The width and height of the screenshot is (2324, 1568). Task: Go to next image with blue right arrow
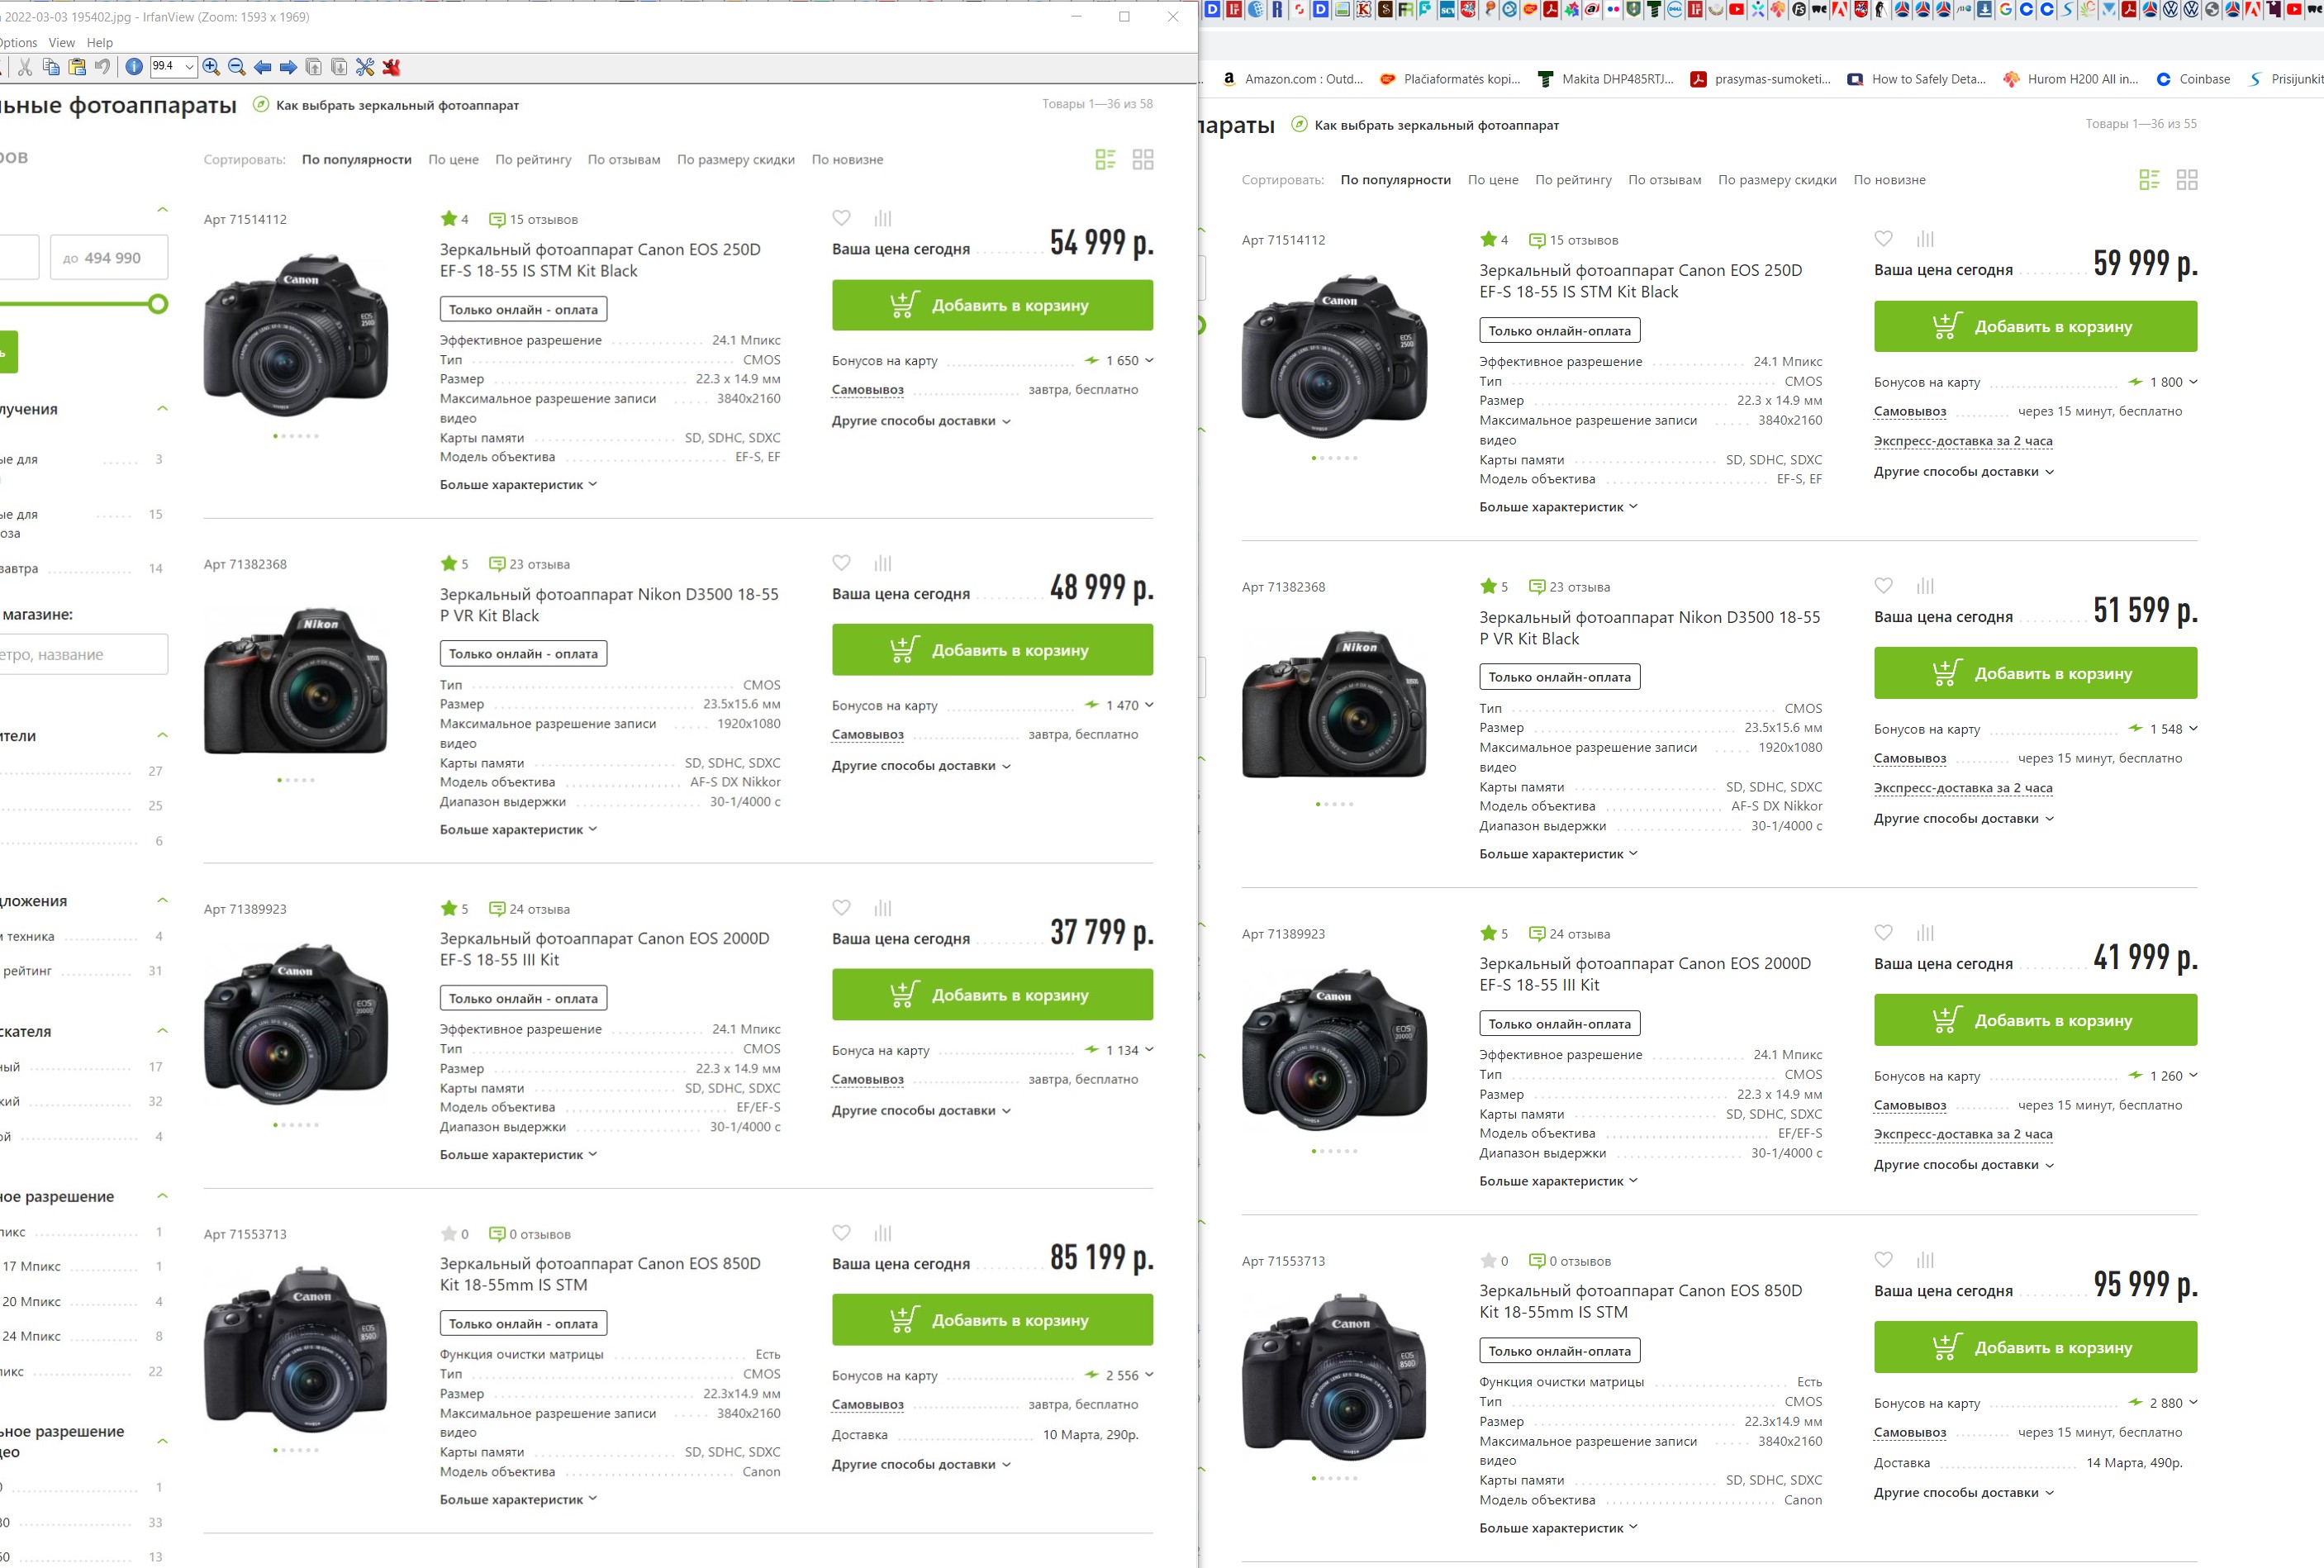288,67
